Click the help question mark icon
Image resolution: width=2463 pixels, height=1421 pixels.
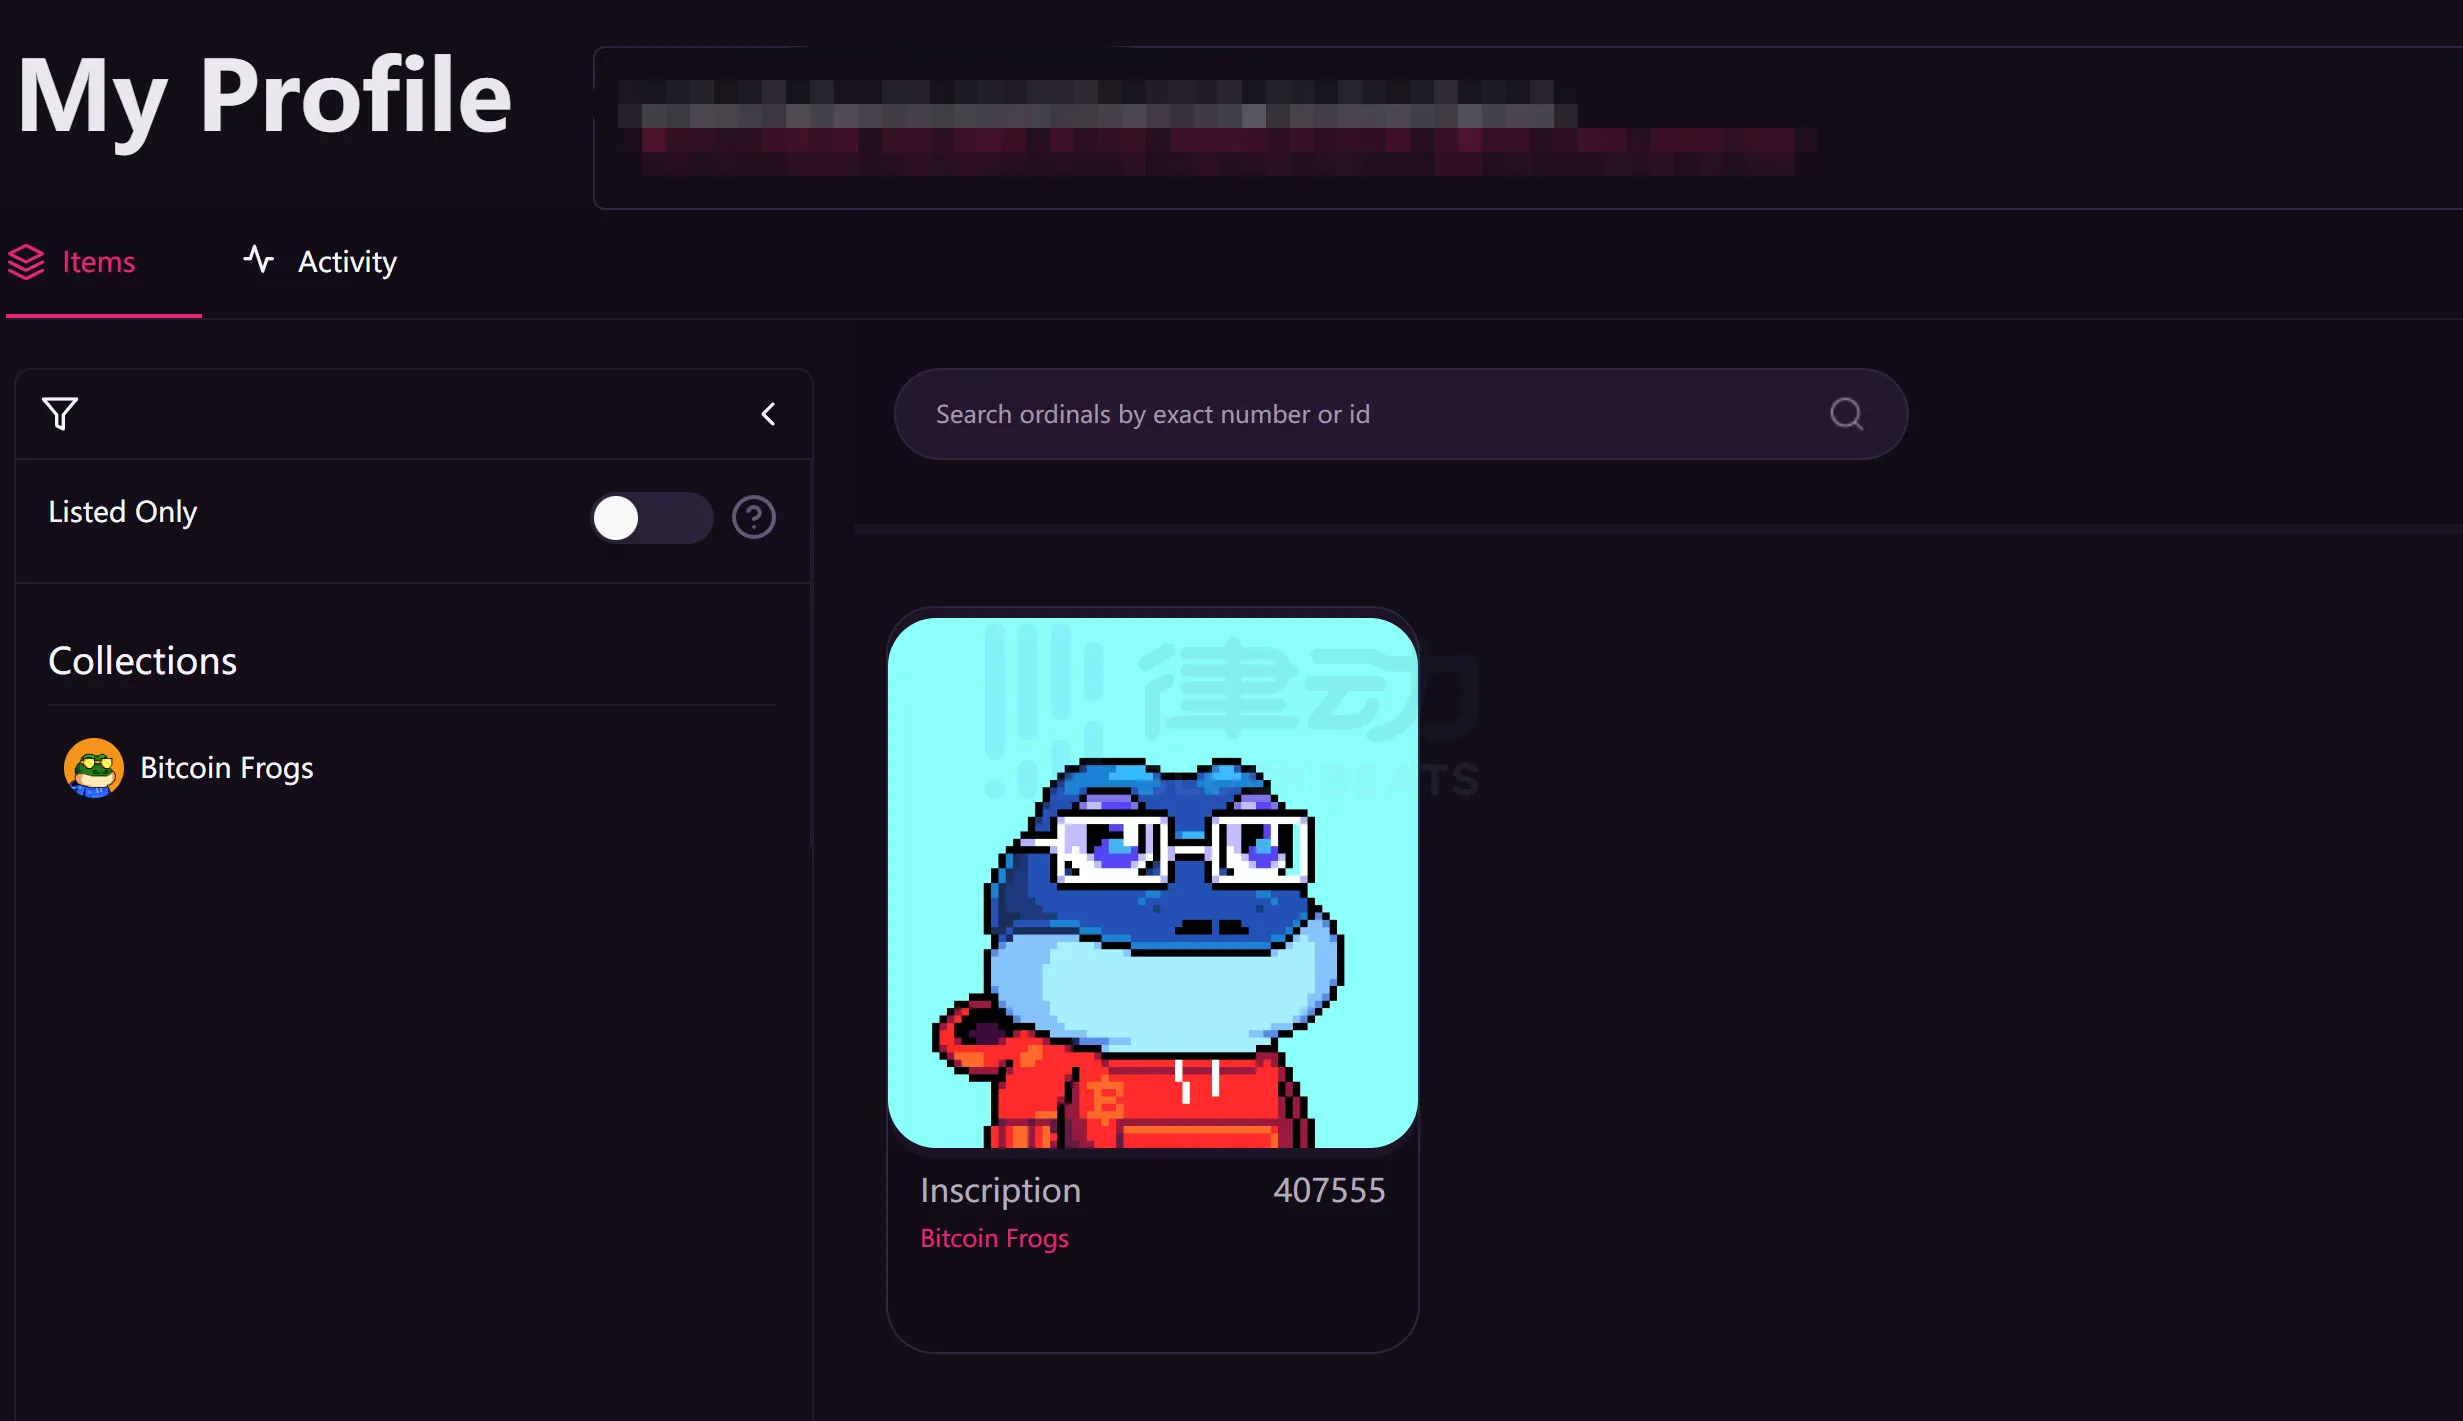[x=754, y=518]
